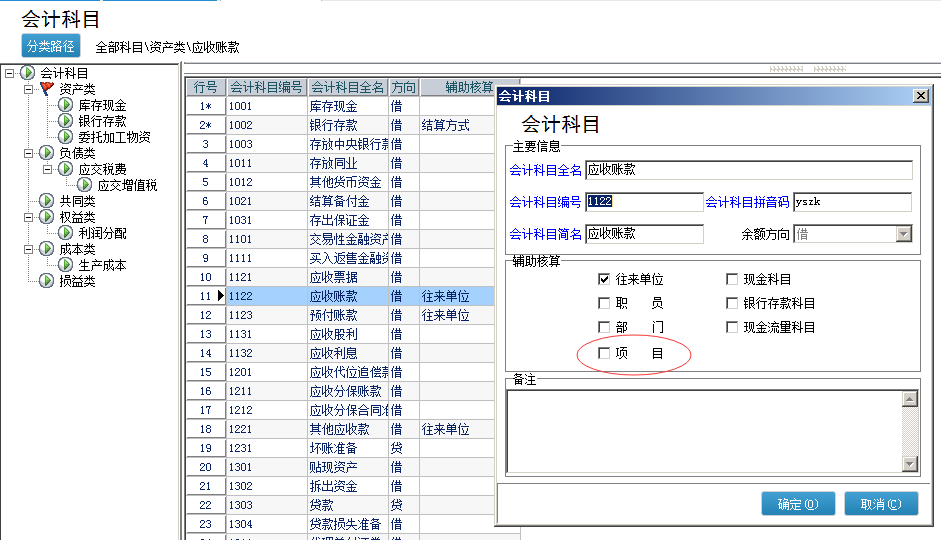Close the 会计科目 dialog
The height and width of the screenshot is (540, 941).
pyautogui.click(x=921, y=96)
